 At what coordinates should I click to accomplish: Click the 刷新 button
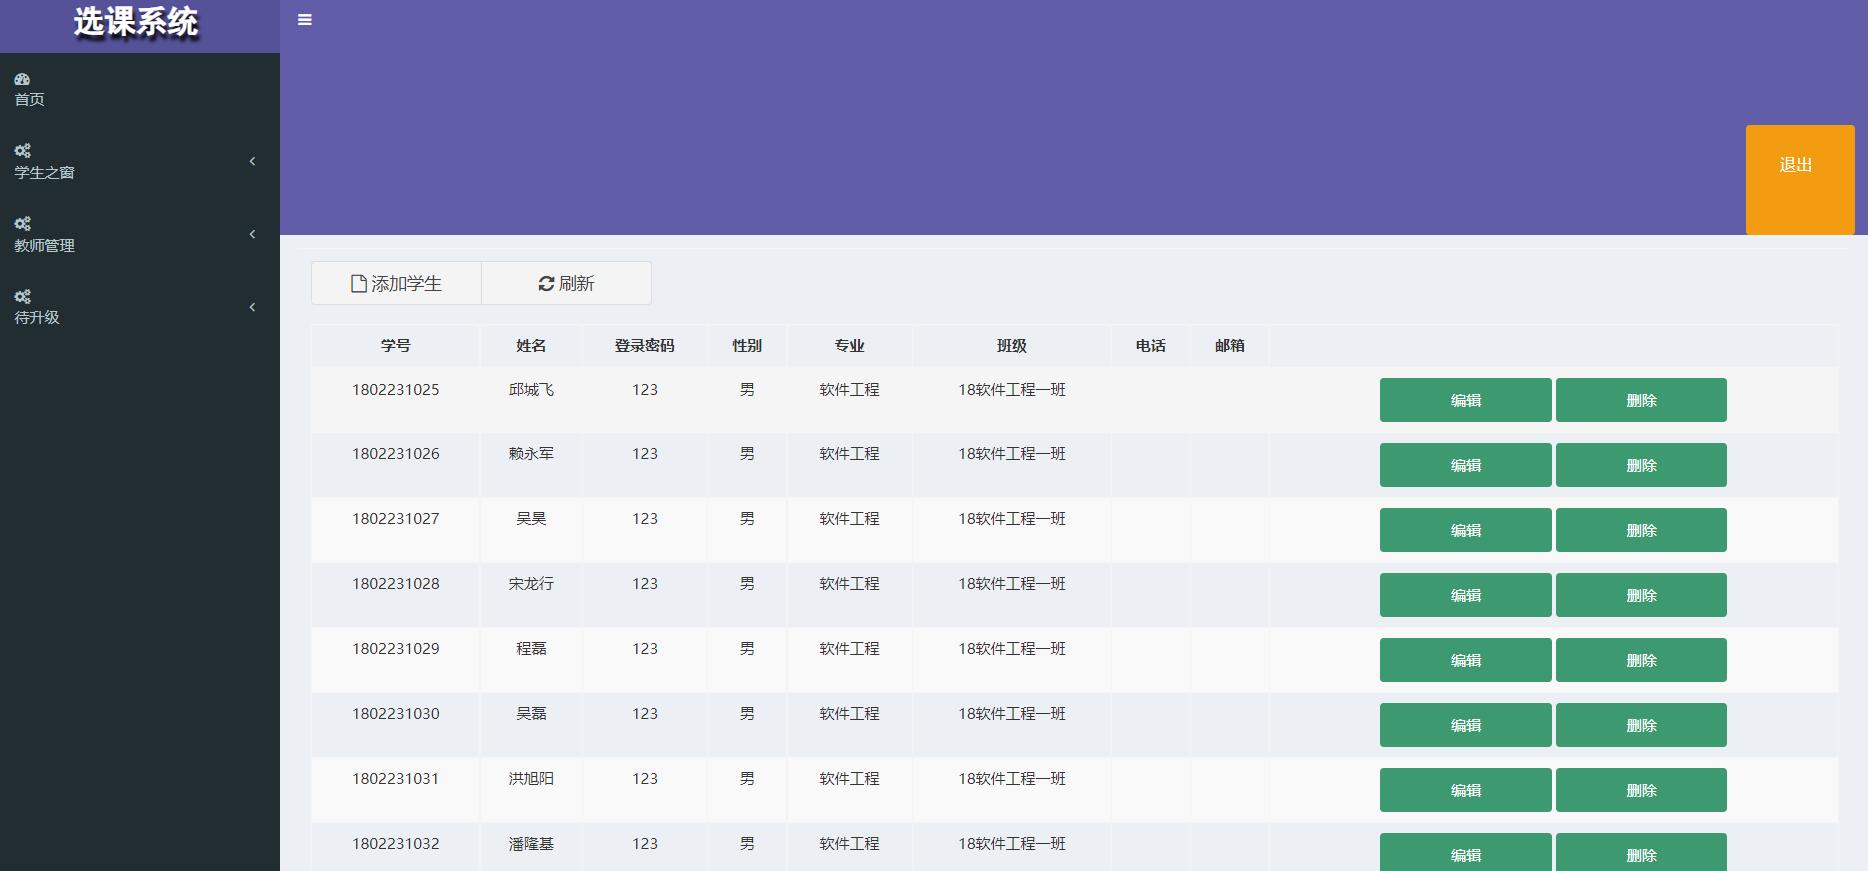pyautogui.click(x=566, y=283)
